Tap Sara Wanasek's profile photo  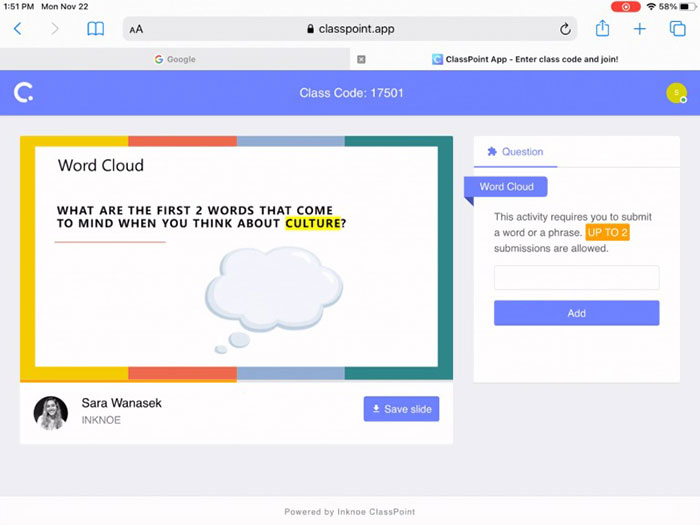click(x=51, y=412)
